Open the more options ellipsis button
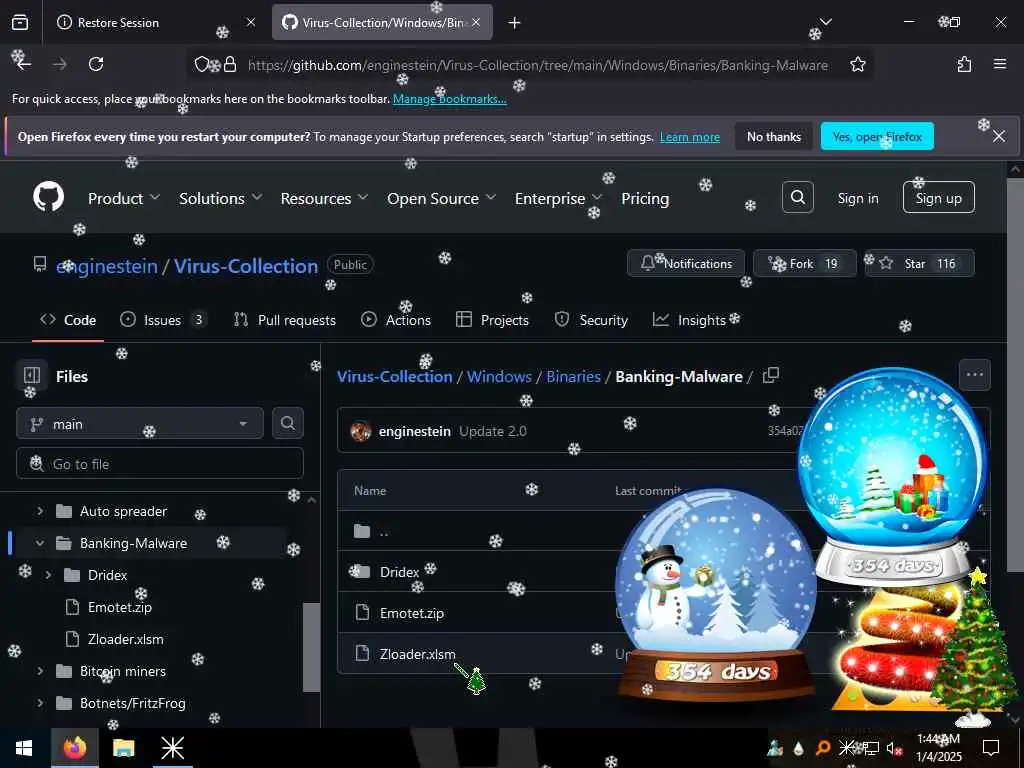The width and height of the screenshot is (1024, 768). tap(974, 375)
